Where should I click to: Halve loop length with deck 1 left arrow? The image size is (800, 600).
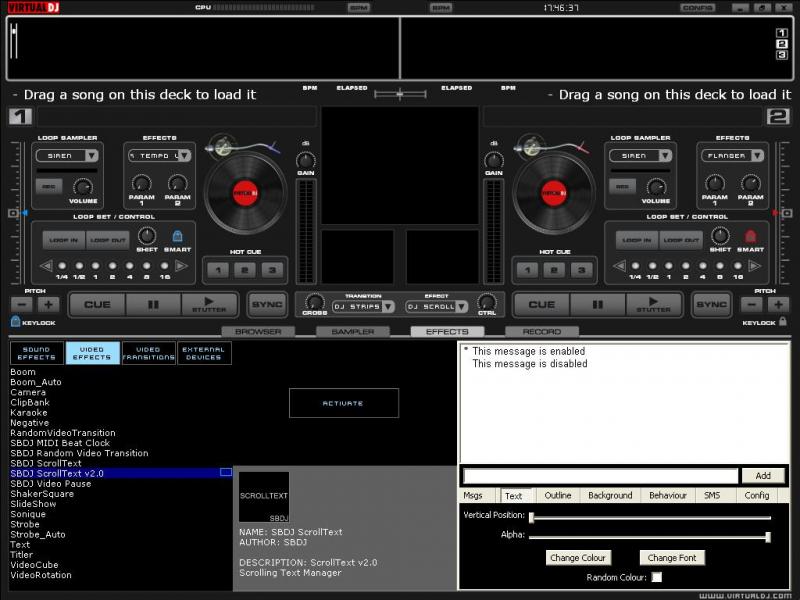pyautogui.click(x=46, y=266)
